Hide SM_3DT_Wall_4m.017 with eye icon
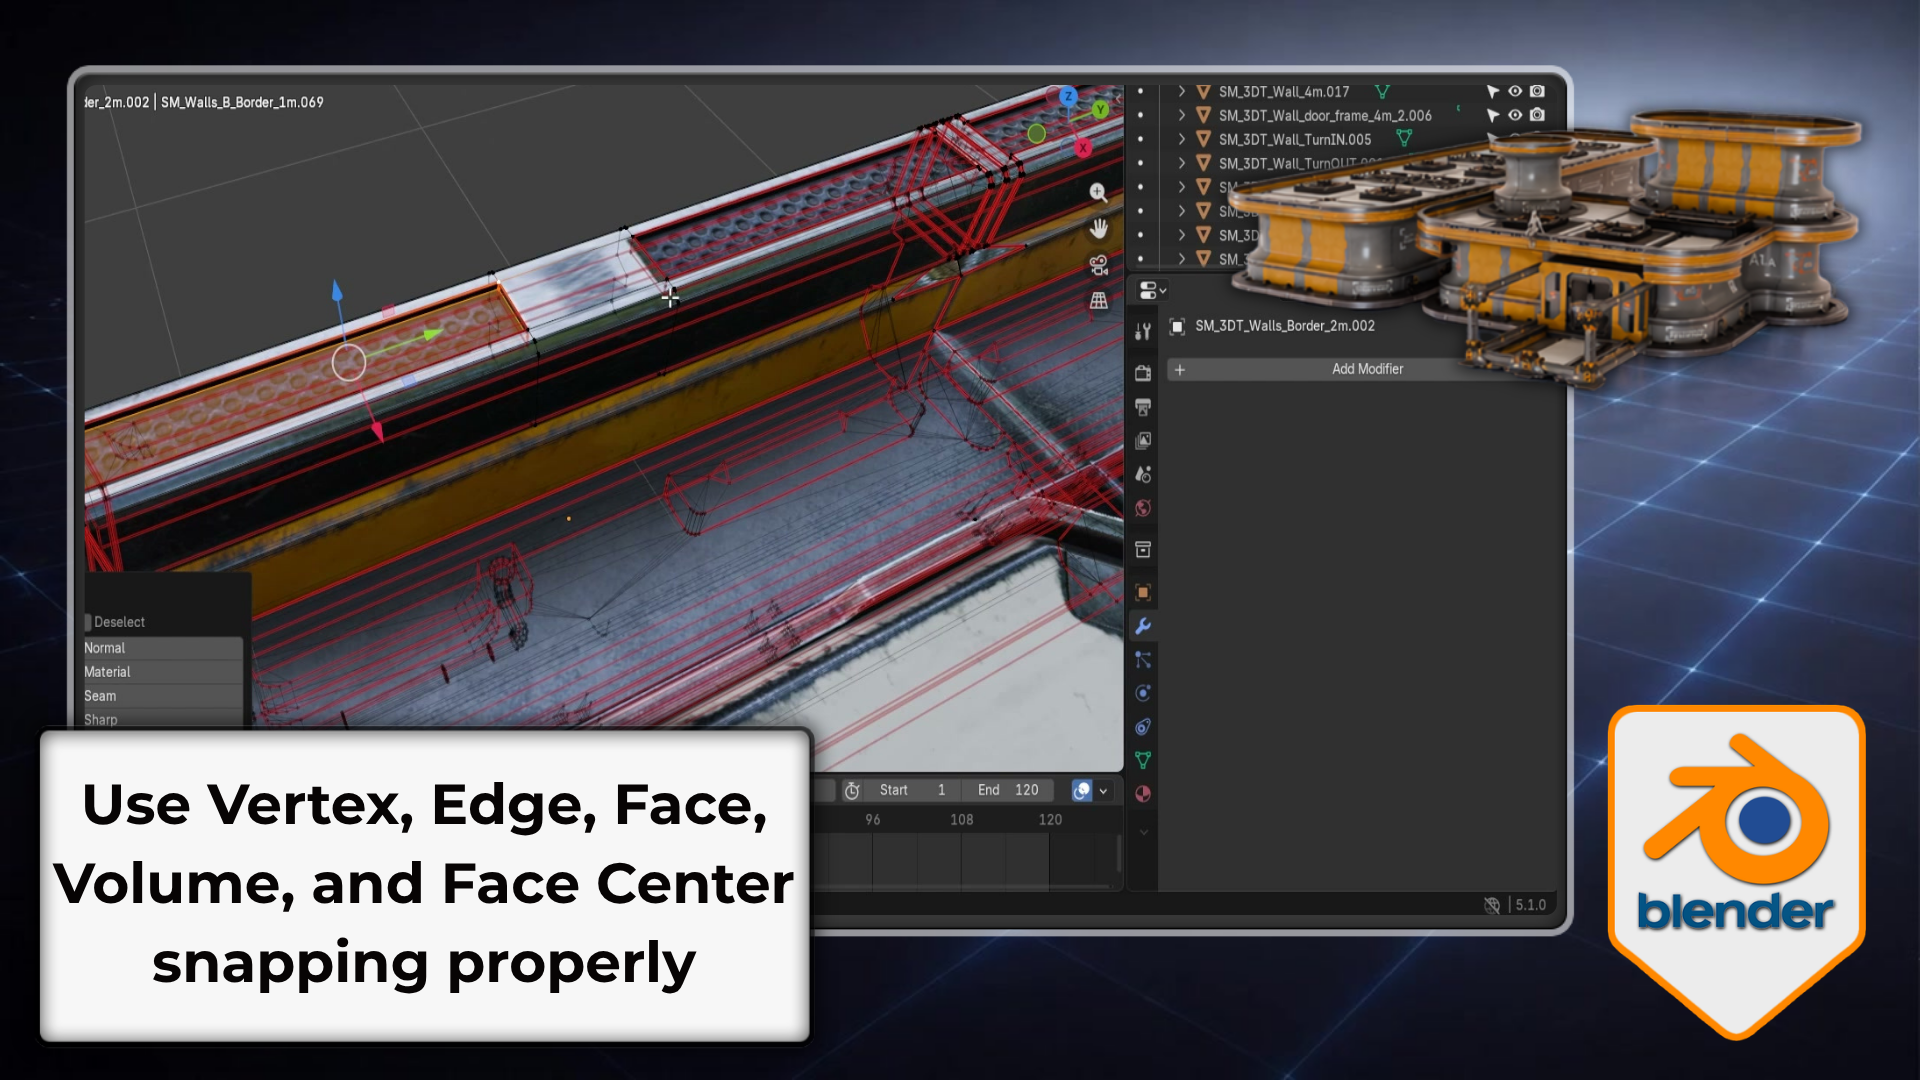Viewport: 1920px width, 1080px height. [1515, 91]
